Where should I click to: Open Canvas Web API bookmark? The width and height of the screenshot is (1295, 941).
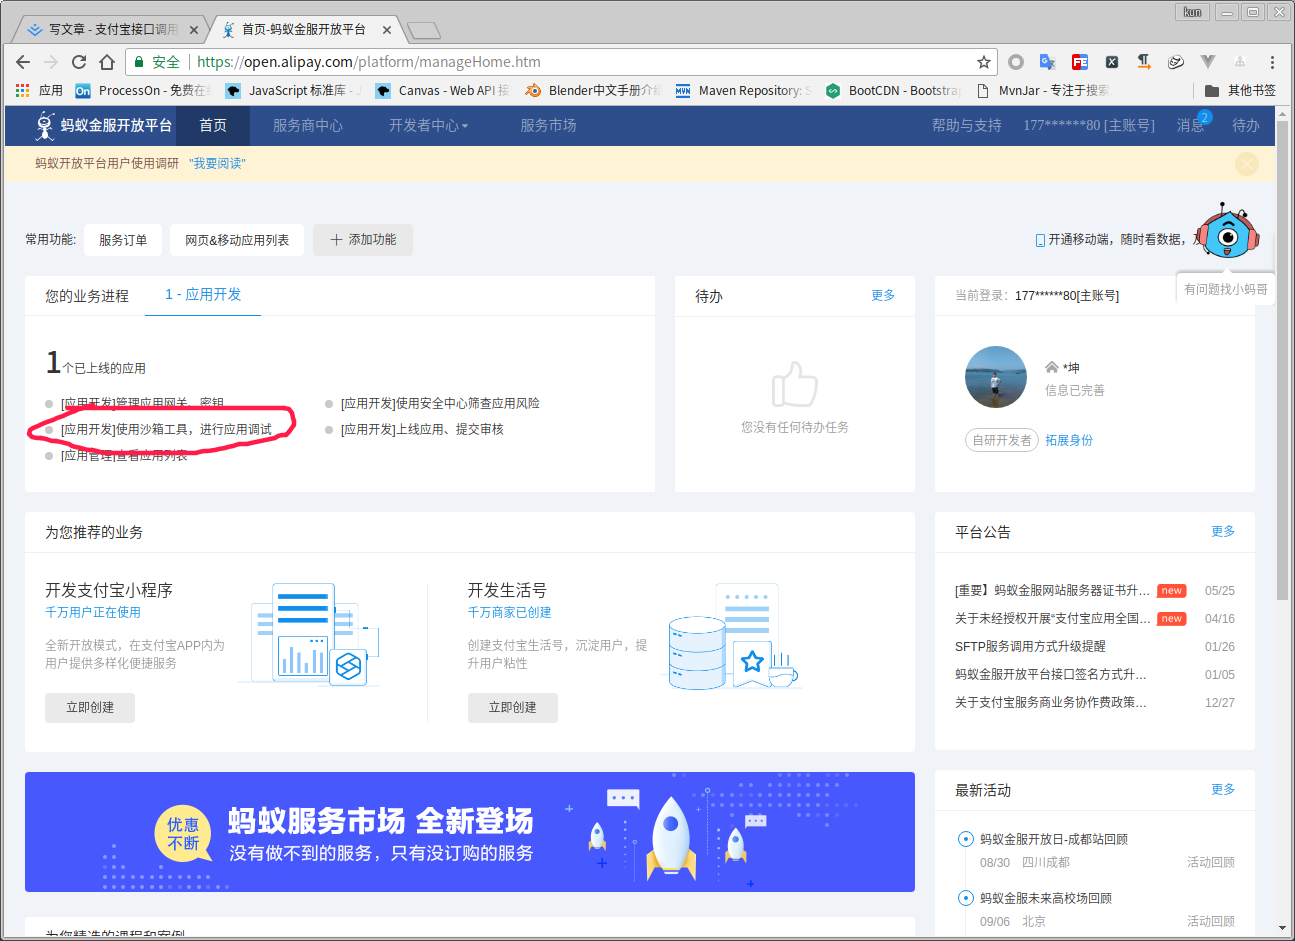pyautogui.click(x=442, y=90)
